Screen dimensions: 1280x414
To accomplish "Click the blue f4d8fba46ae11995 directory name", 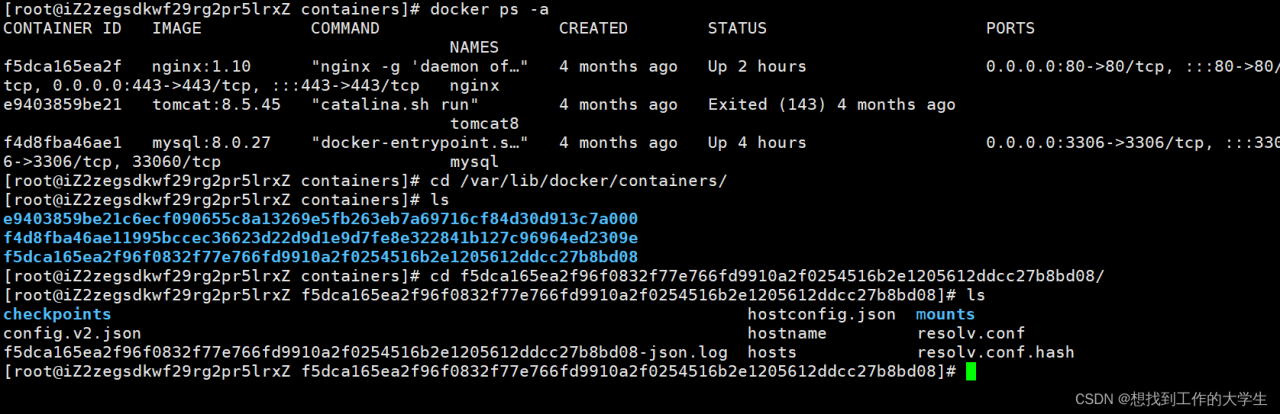I will 320,238.
